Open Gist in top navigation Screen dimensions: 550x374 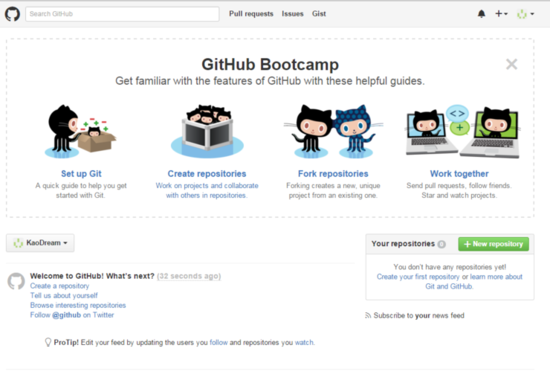pyautogui.click(x=319, y=14)
